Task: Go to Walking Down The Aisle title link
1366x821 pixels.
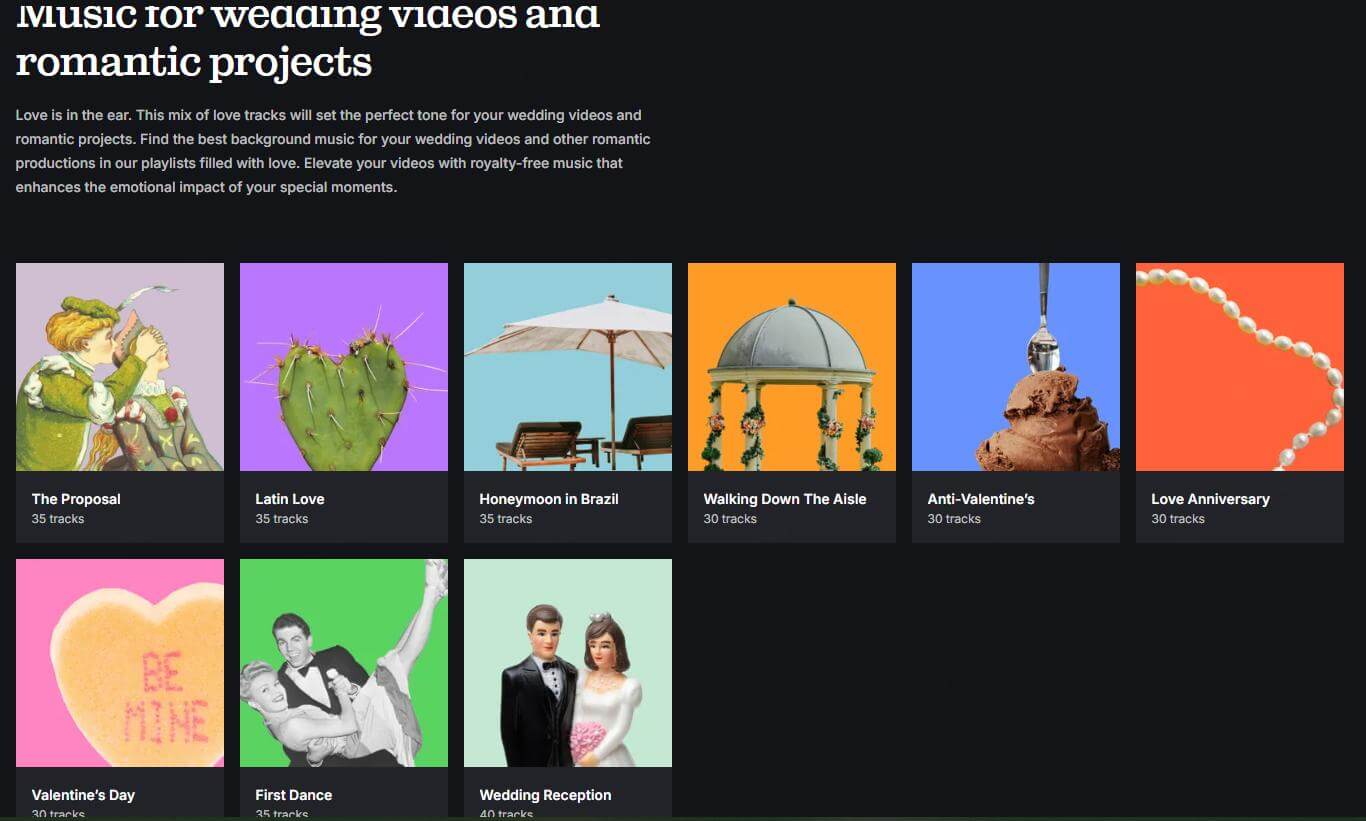Action: (x=785, y=499)
